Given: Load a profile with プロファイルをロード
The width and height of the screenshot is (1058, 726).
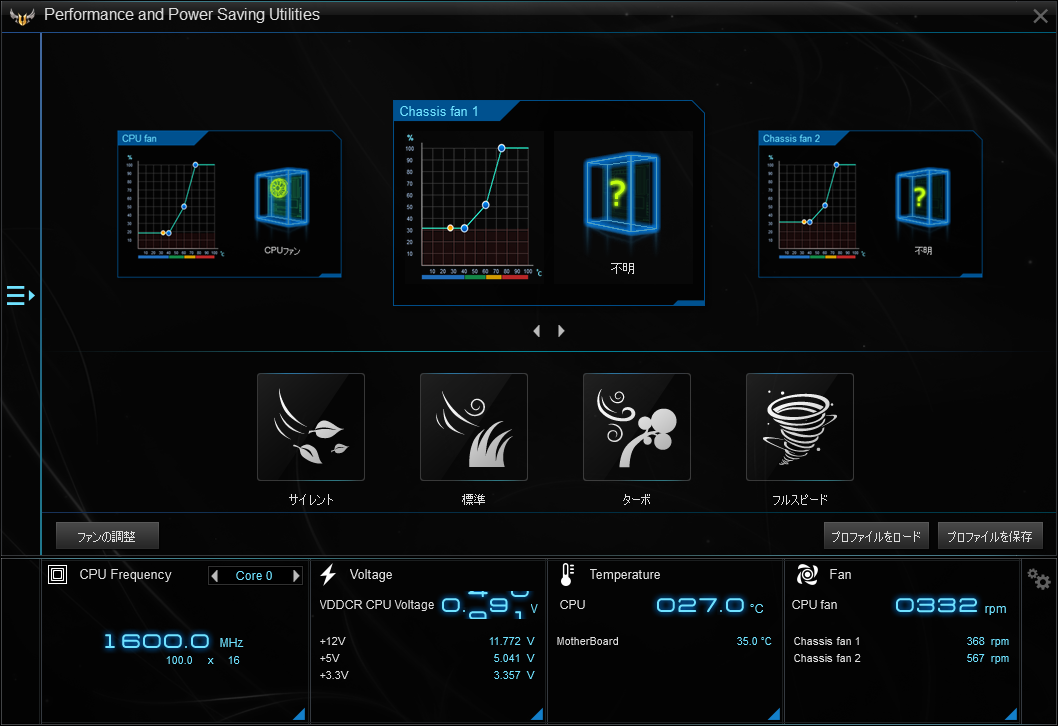Looking at the screenshot, I should tap(876, 535).
